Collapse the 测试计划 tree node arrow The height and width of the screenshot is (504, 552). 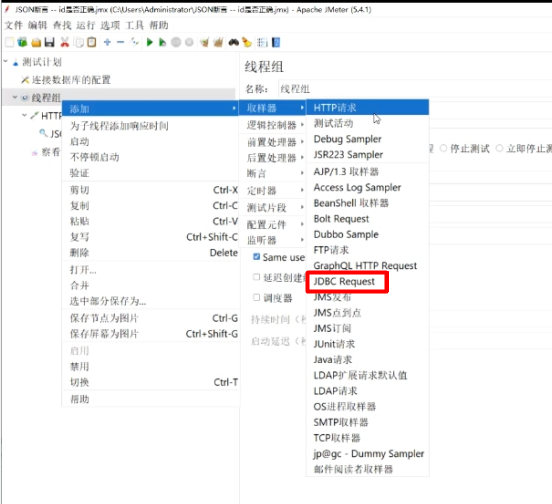6,61
